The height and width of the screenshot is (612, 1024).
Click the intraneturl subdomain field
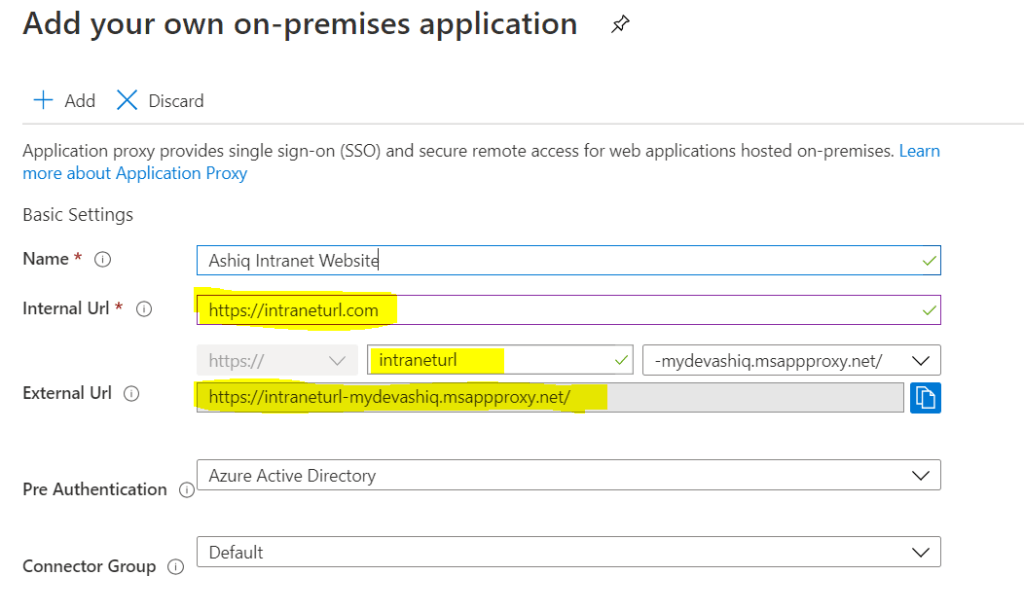click(502, 360)
